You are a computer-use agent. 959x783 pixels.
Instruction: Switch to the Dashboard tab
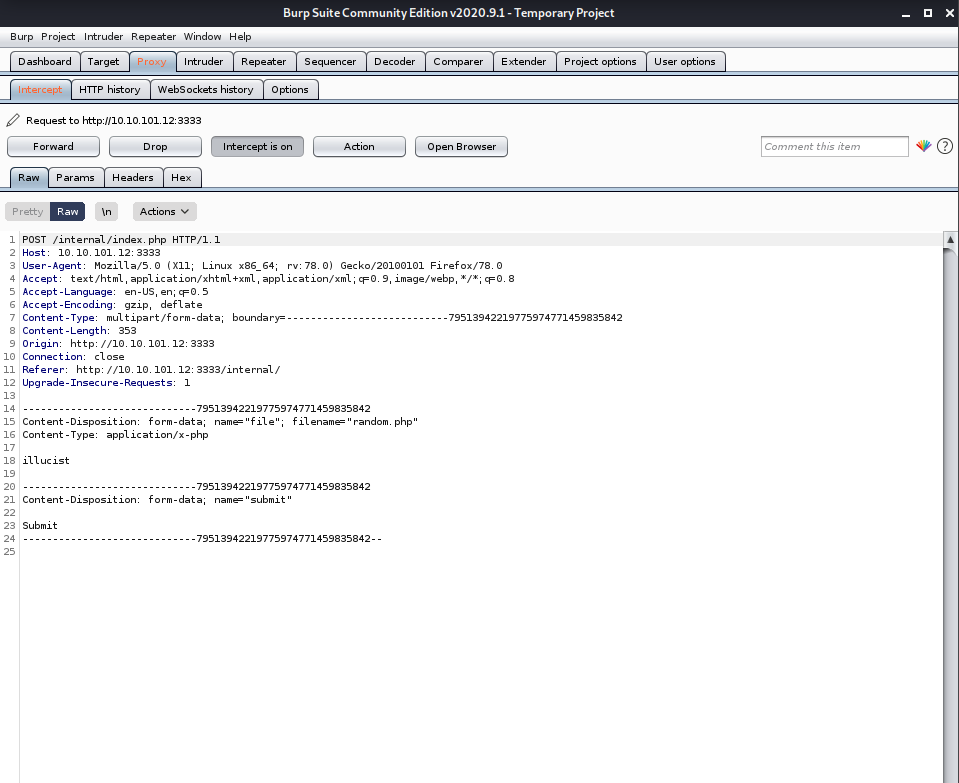[45, 62]
